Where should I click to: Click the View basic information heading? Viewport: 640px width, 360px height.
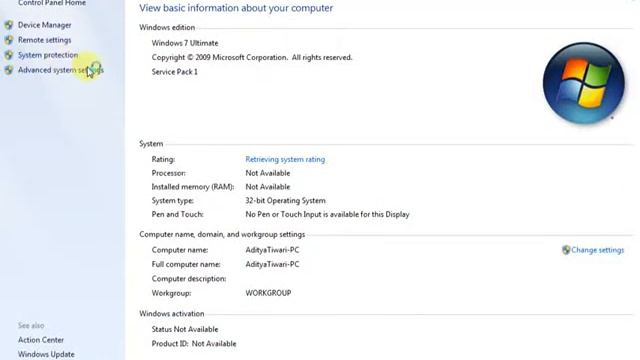pos(236,8)
